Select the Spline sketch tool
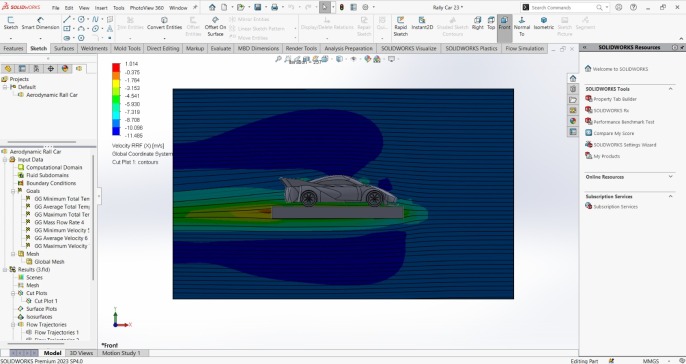The width and height of the screenshot is (686, 364). pyautogui.click(x=95, y=19)
